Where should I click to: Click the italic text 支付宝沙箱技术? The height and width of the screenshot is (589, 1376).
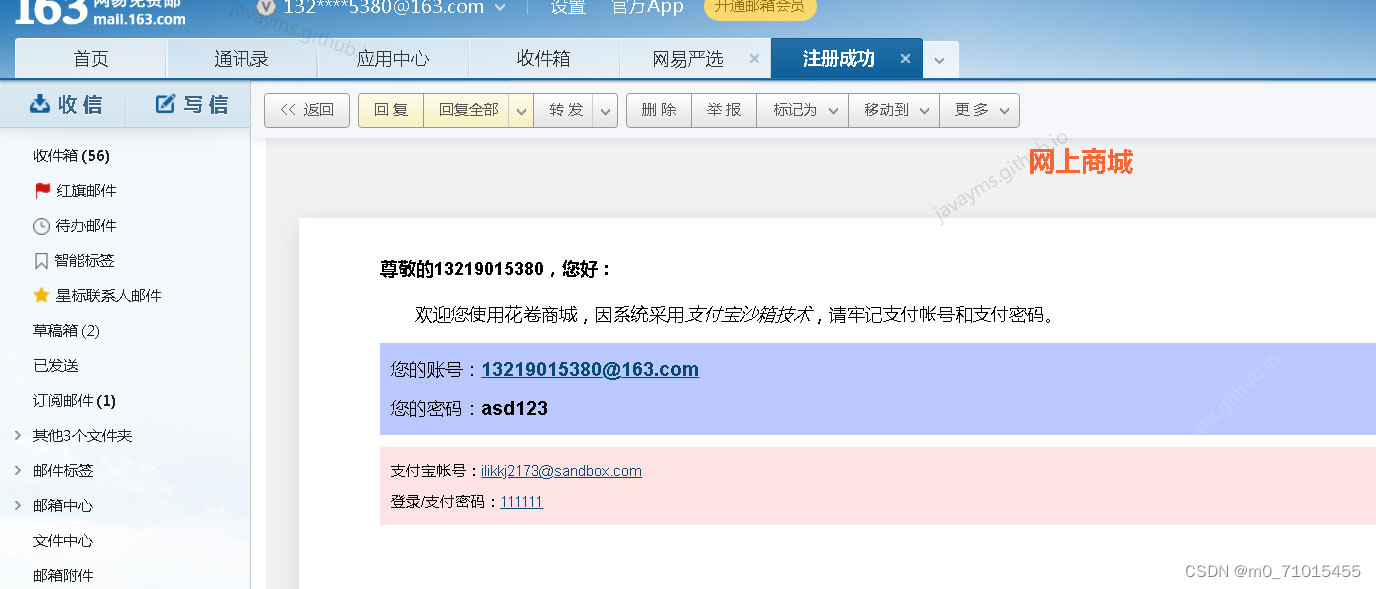[749, 315]
